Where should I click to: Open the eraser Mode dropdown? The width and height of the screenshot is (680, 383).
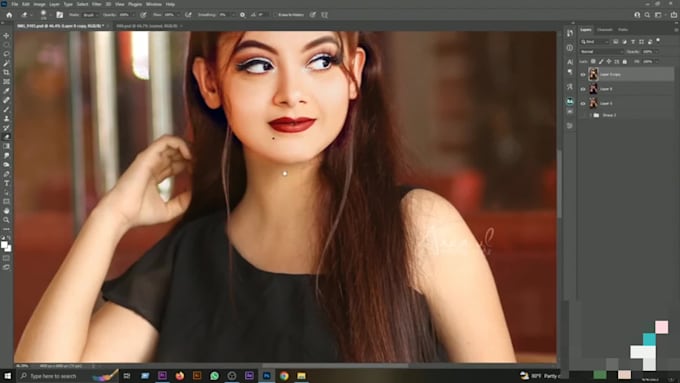coord(91,15)
